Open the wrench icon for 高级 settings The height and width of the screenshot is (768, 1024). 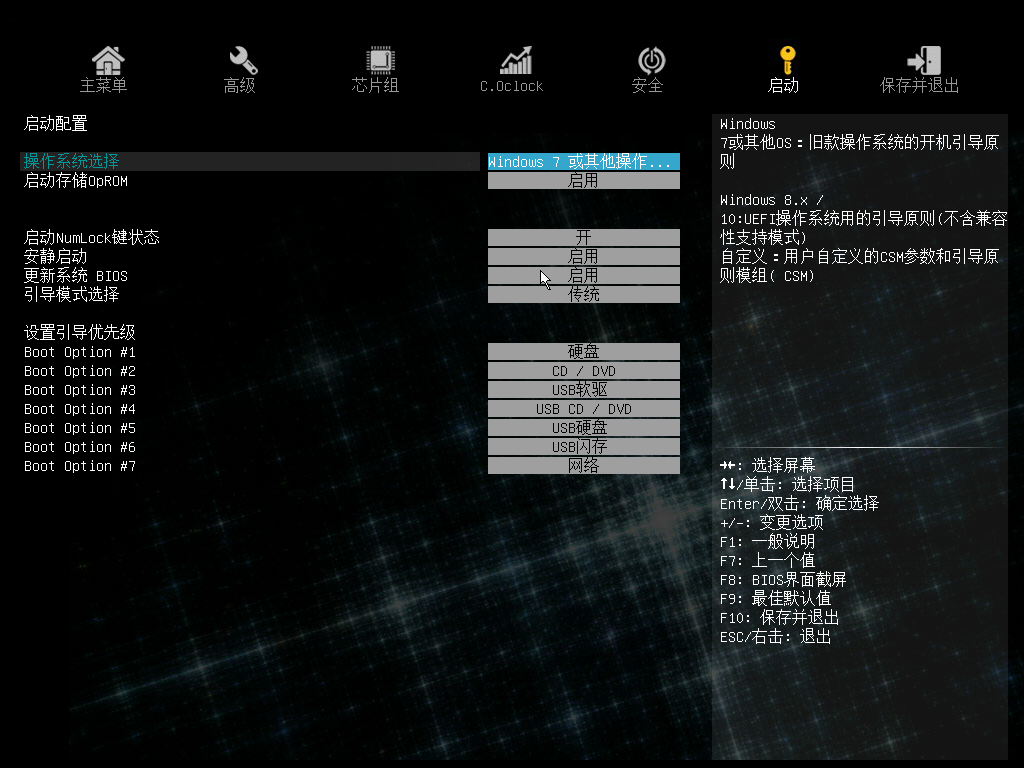pos(242,60)
